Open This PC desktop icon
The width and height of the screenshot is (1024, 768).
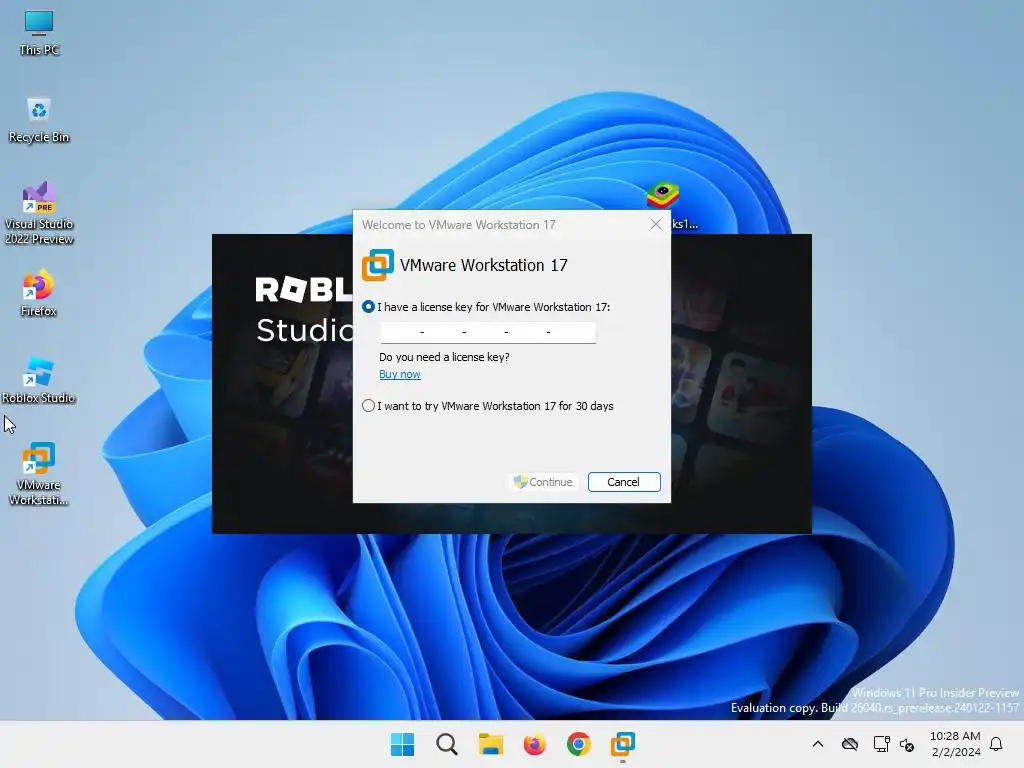pyautogui.click(x=39, y=33)
